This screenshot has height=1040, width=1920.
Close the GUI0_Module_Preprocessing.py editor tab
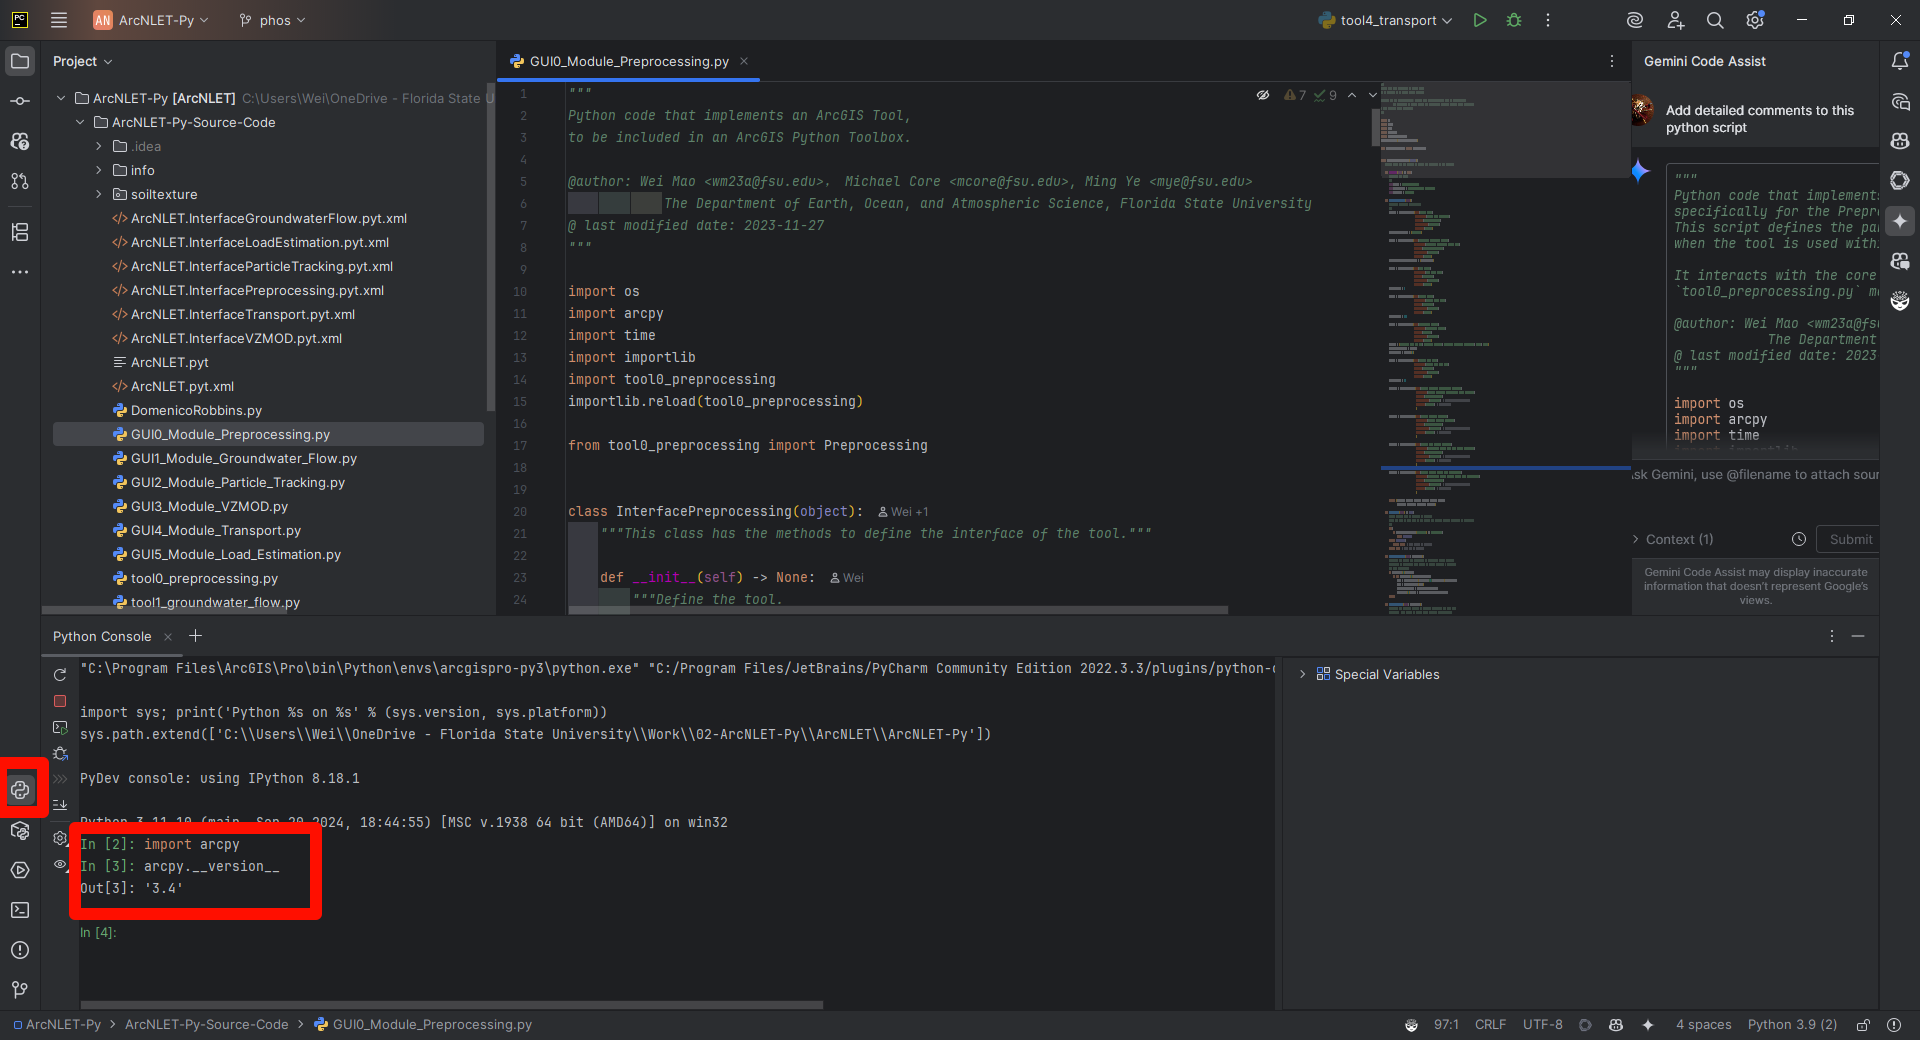744,61
